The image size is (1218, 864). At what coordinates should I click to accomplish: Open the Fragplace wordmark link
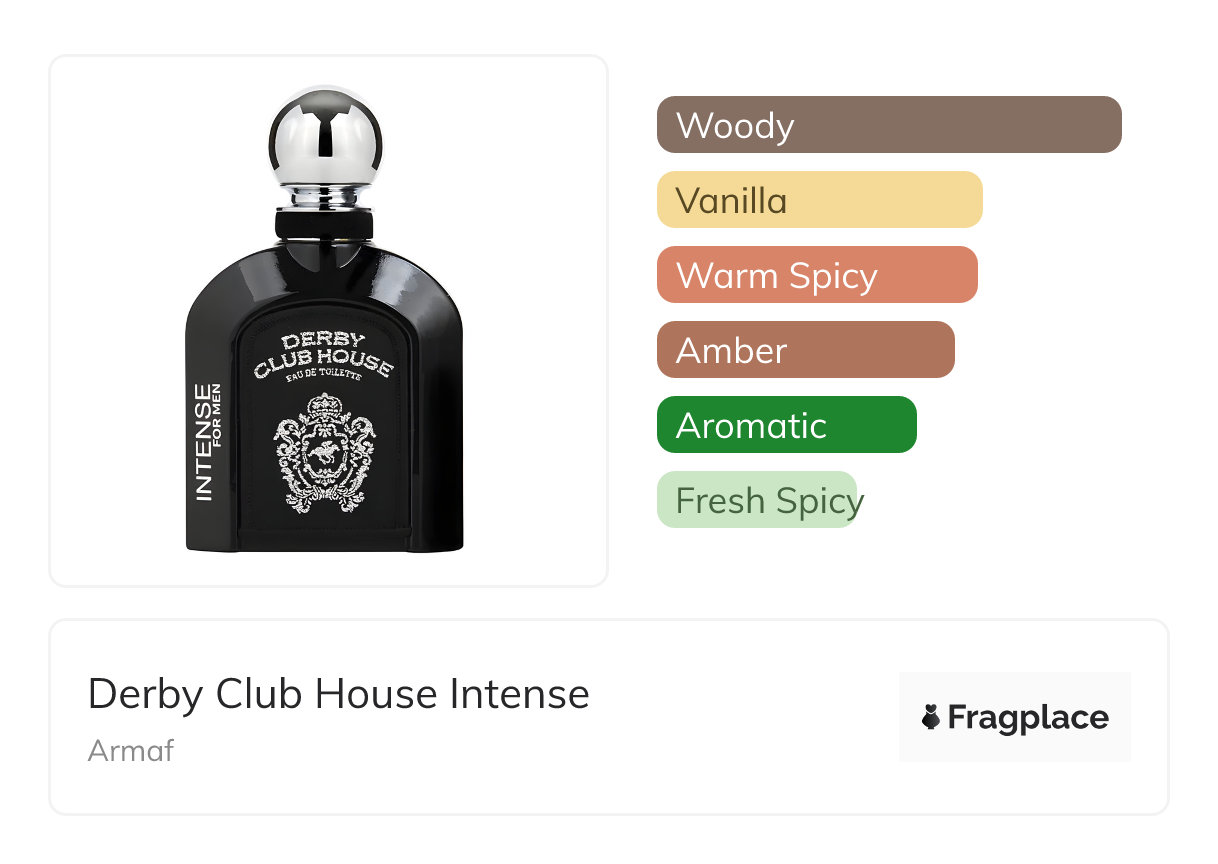[1028, 718]
